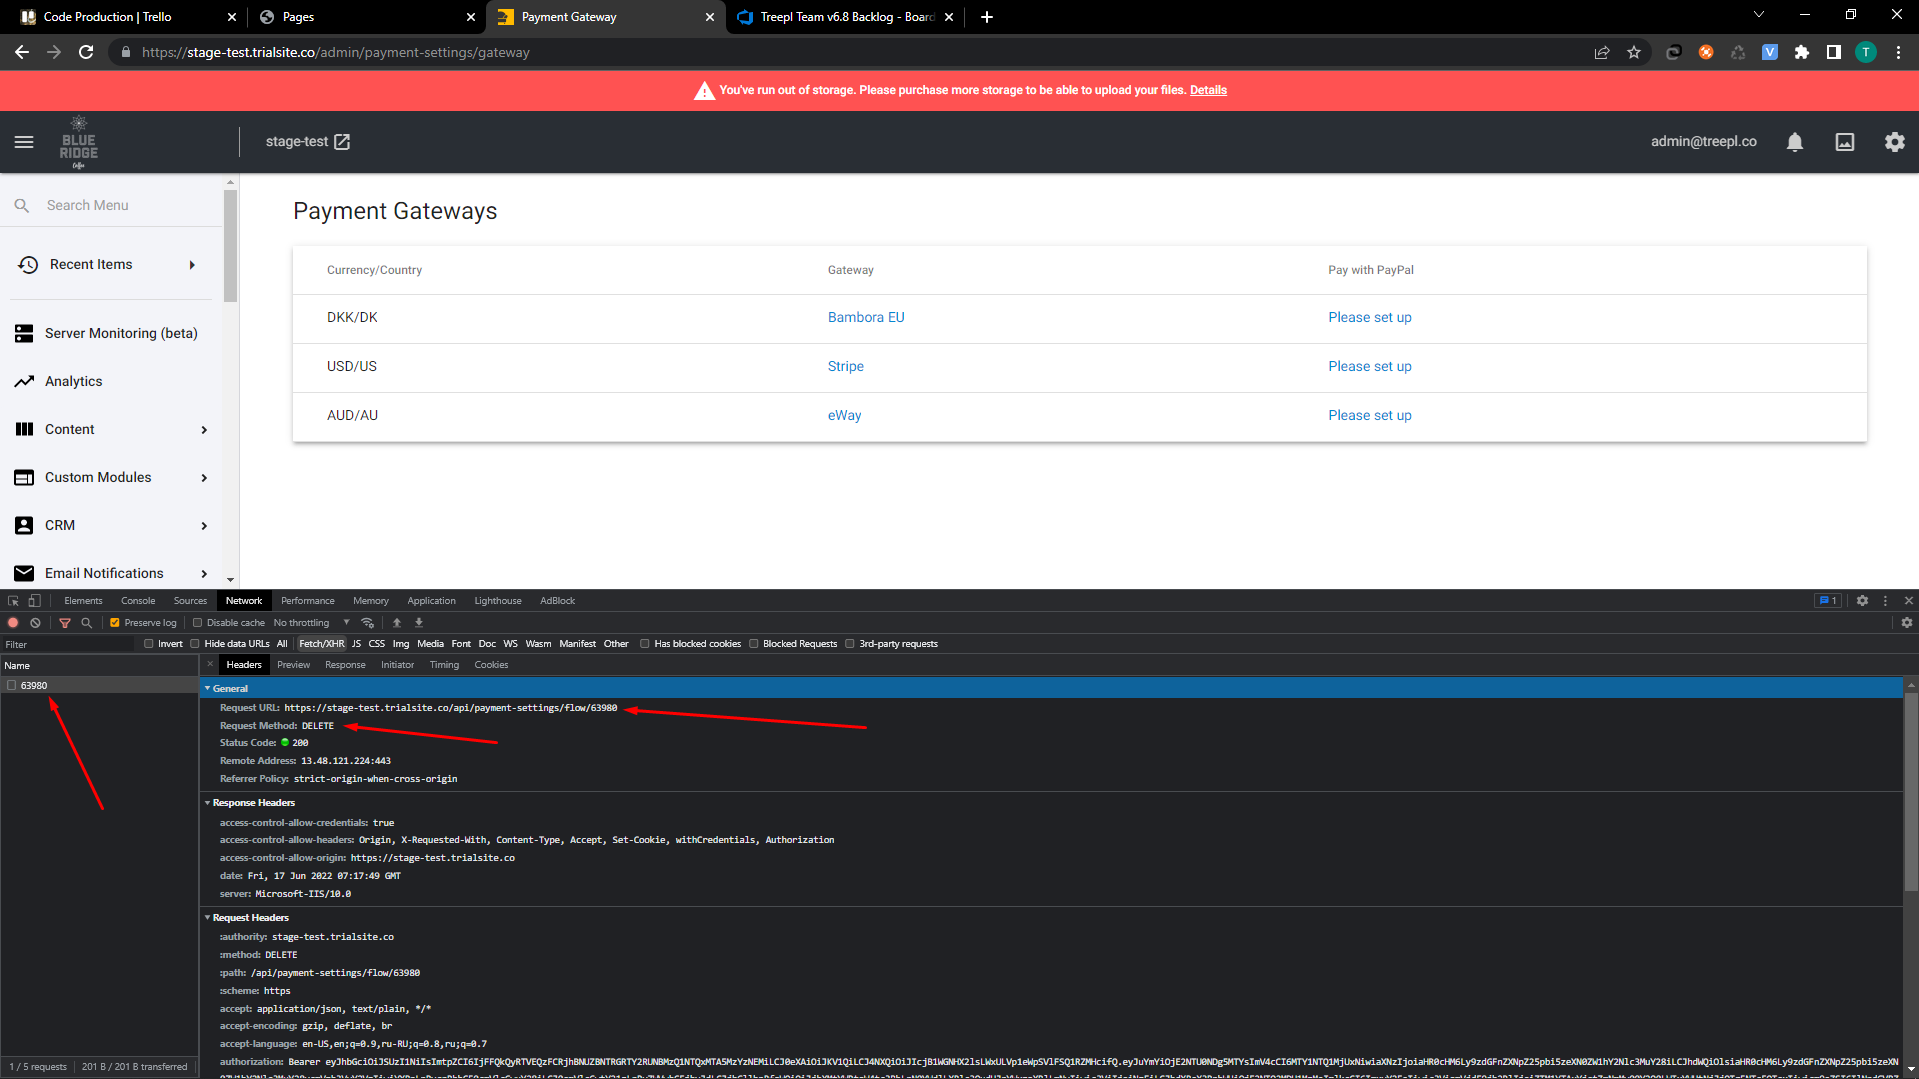
Task: Switch to the Console tab
Action: coord(138,601)
